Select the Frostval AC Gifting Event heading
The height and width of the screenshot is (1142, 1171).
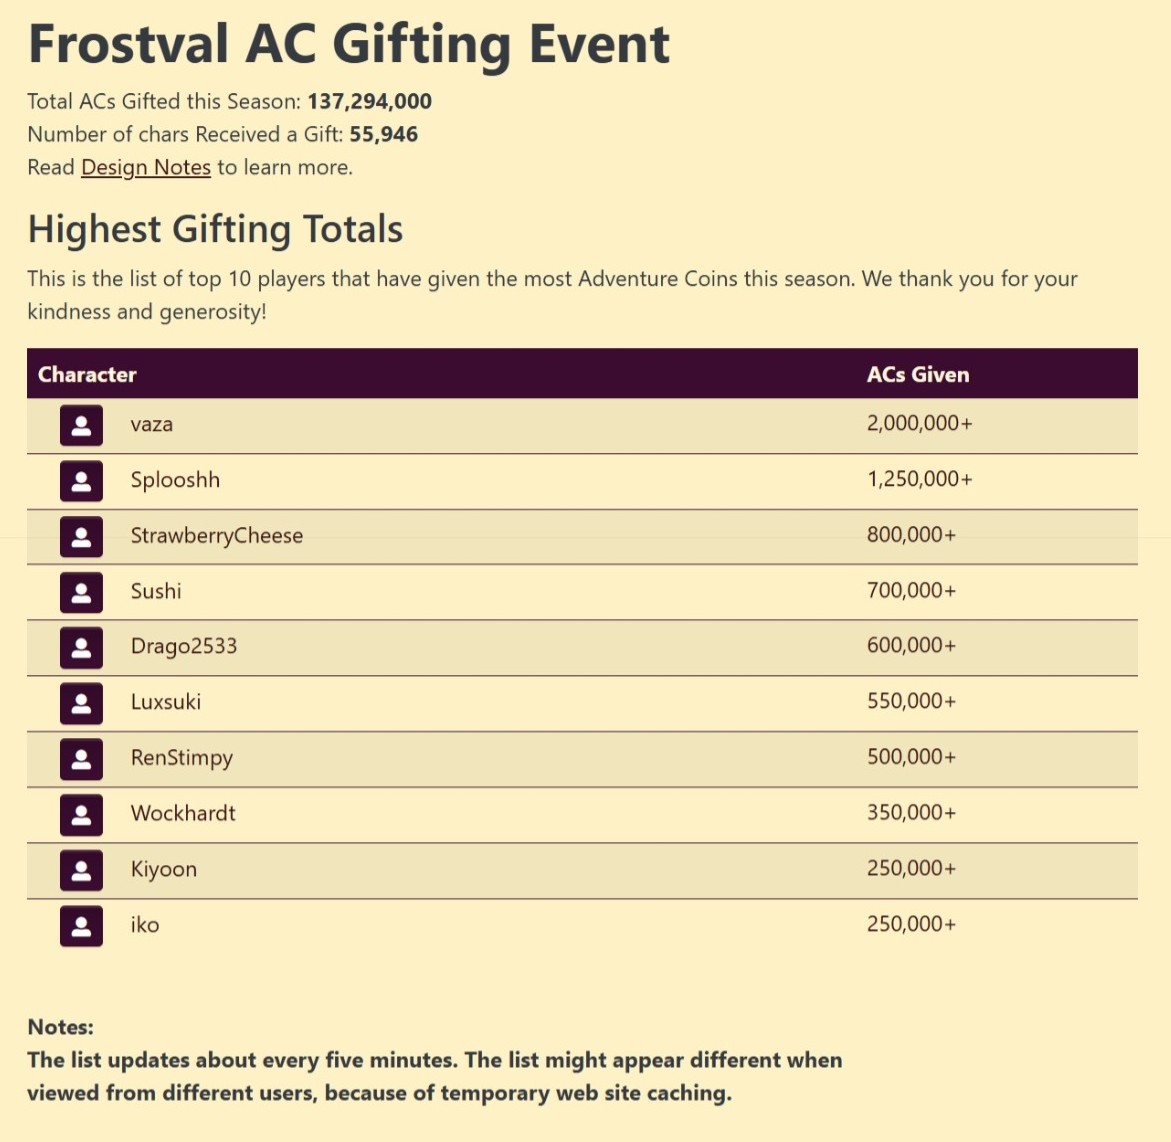pos(348,43)
